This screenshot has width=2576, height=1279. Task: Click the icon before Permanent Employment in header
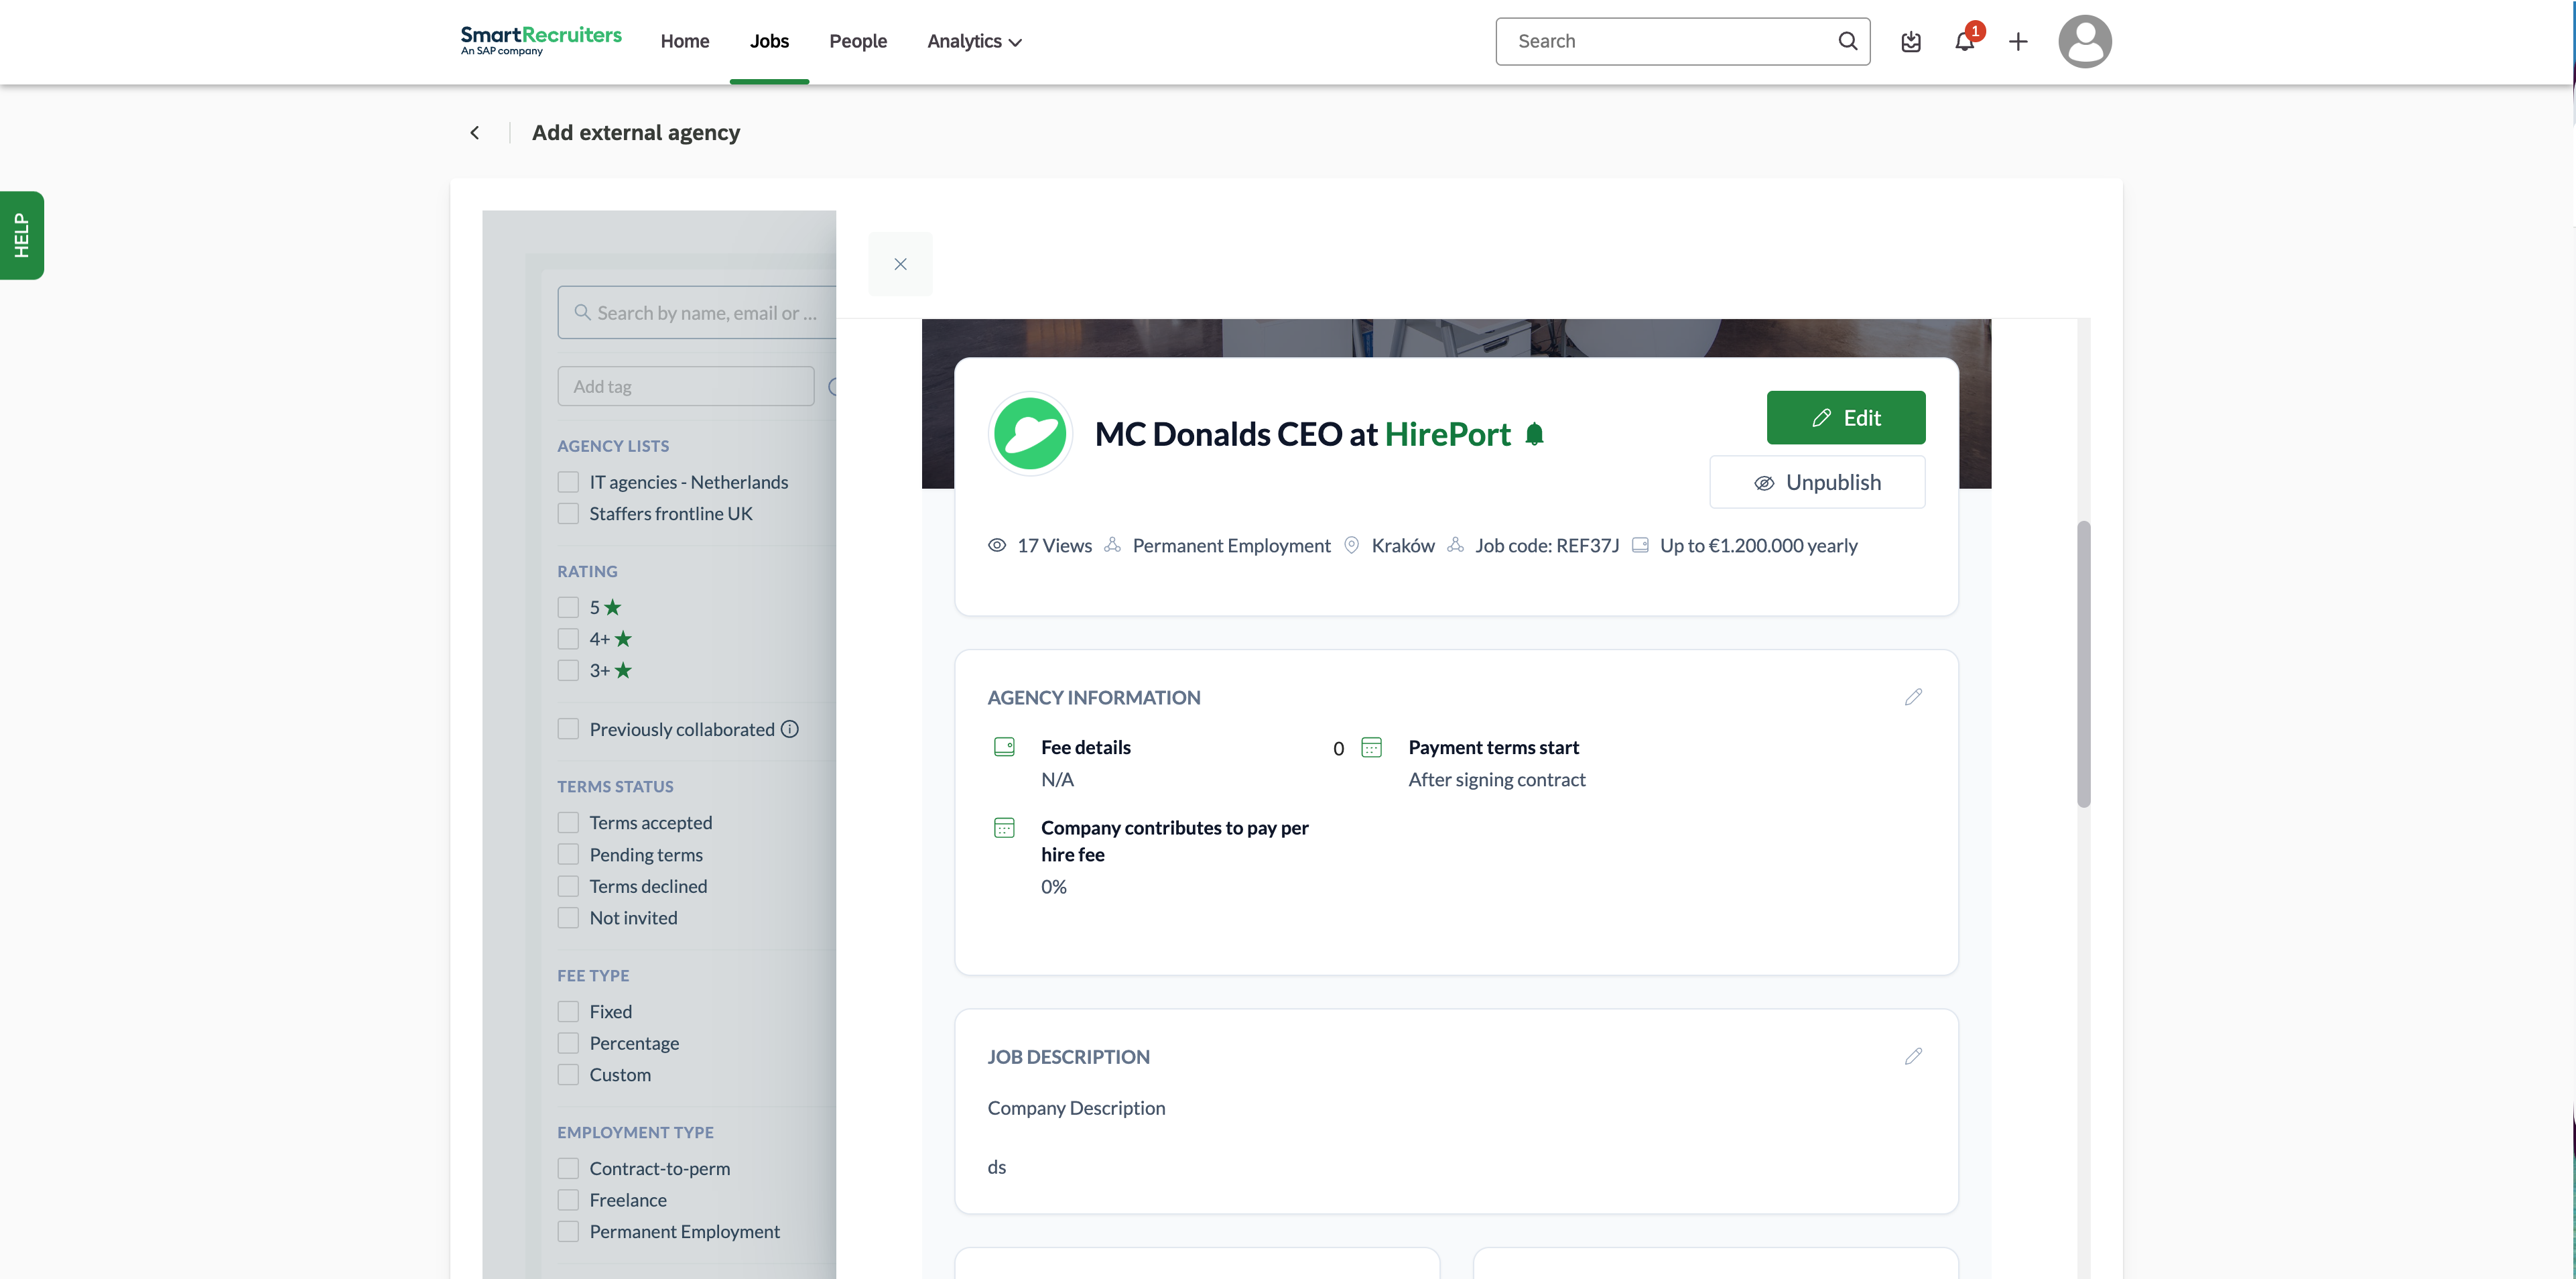click(x=1112, y=545)
